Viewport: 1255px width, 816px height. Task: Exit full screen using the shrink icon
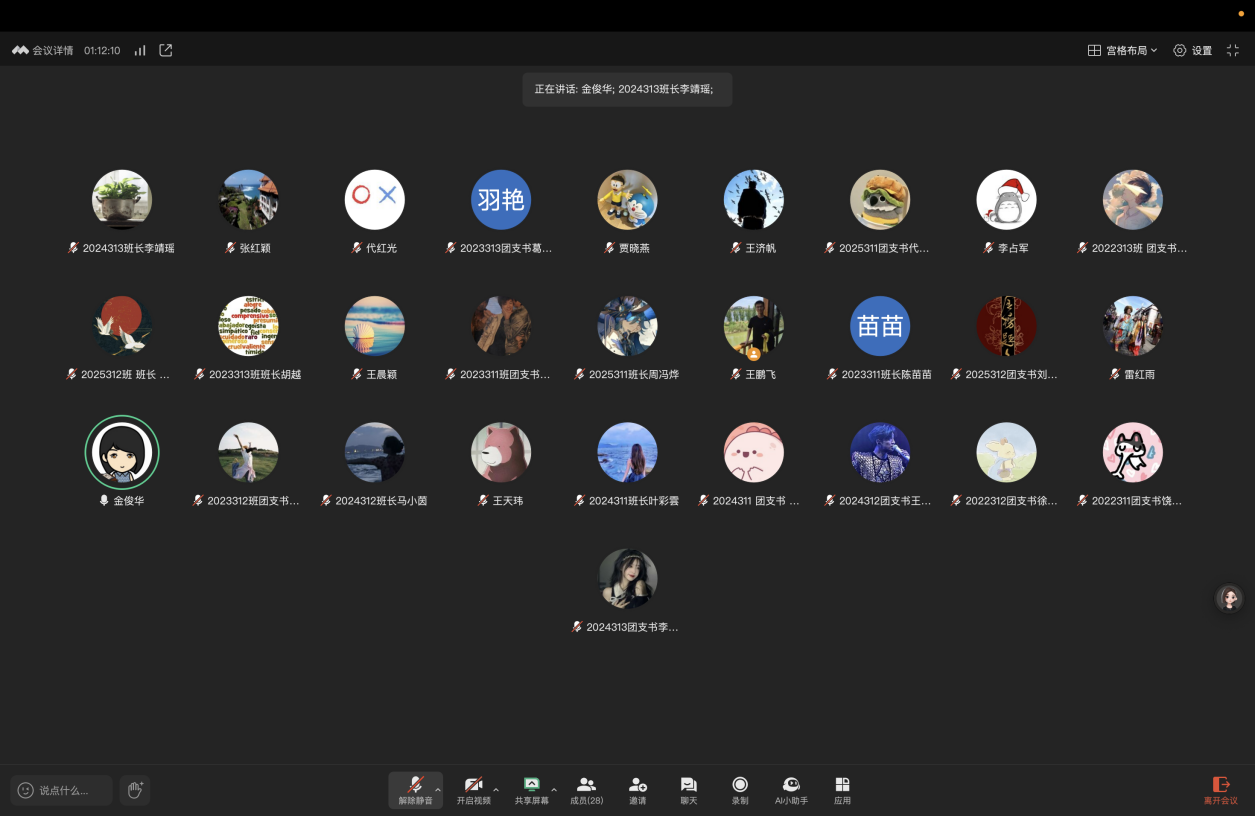tap(1233, 50)
